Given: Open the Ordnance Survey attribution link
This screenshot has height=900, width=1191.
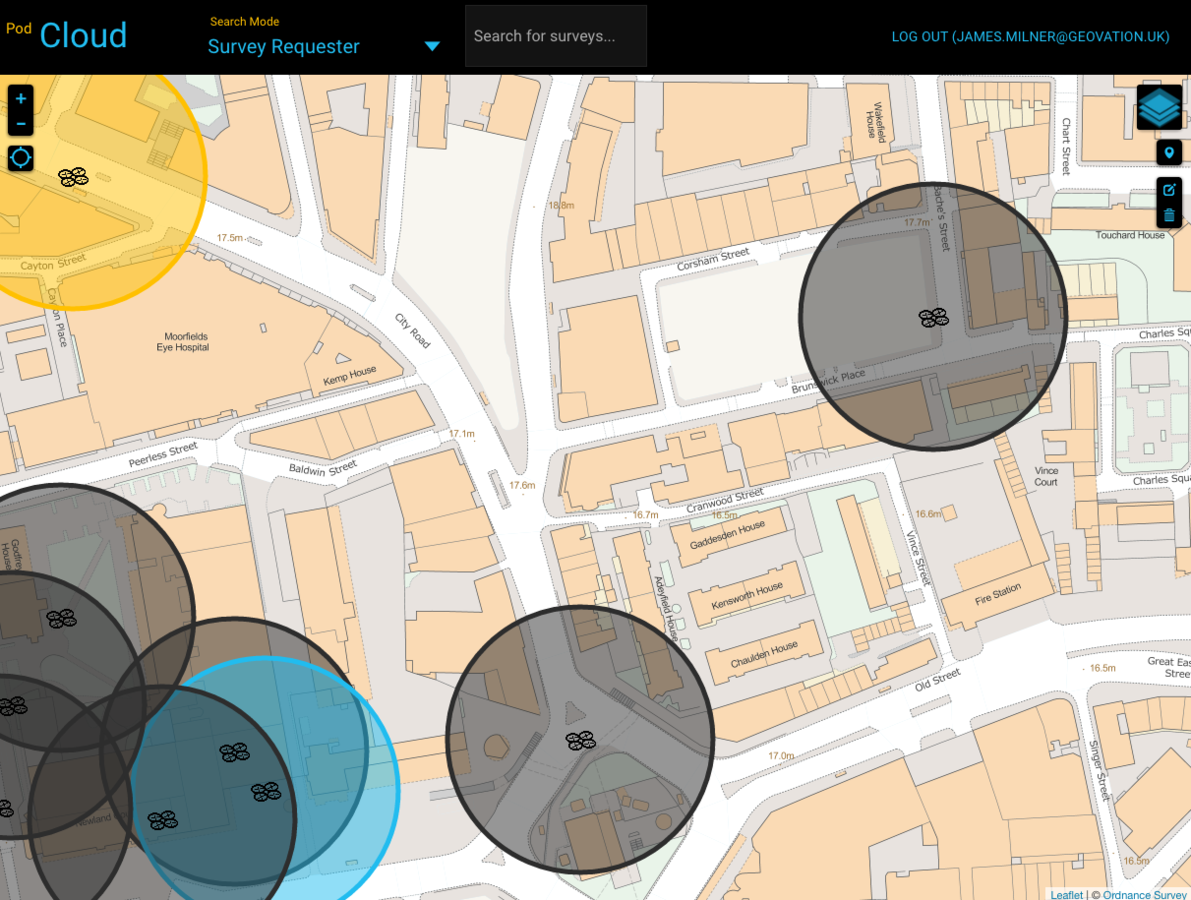Looking at the screenshot, I should (1145, 895).
